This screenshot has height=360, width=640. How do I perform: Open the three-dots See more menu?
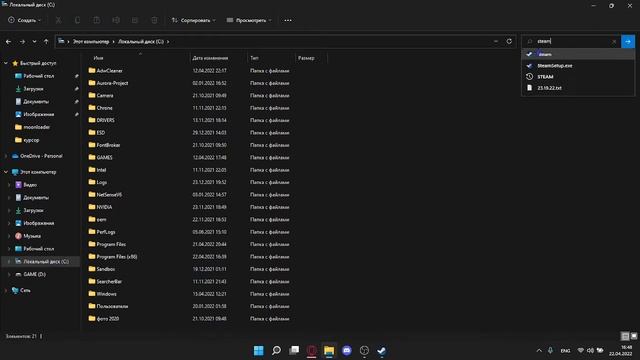[288, 20]
